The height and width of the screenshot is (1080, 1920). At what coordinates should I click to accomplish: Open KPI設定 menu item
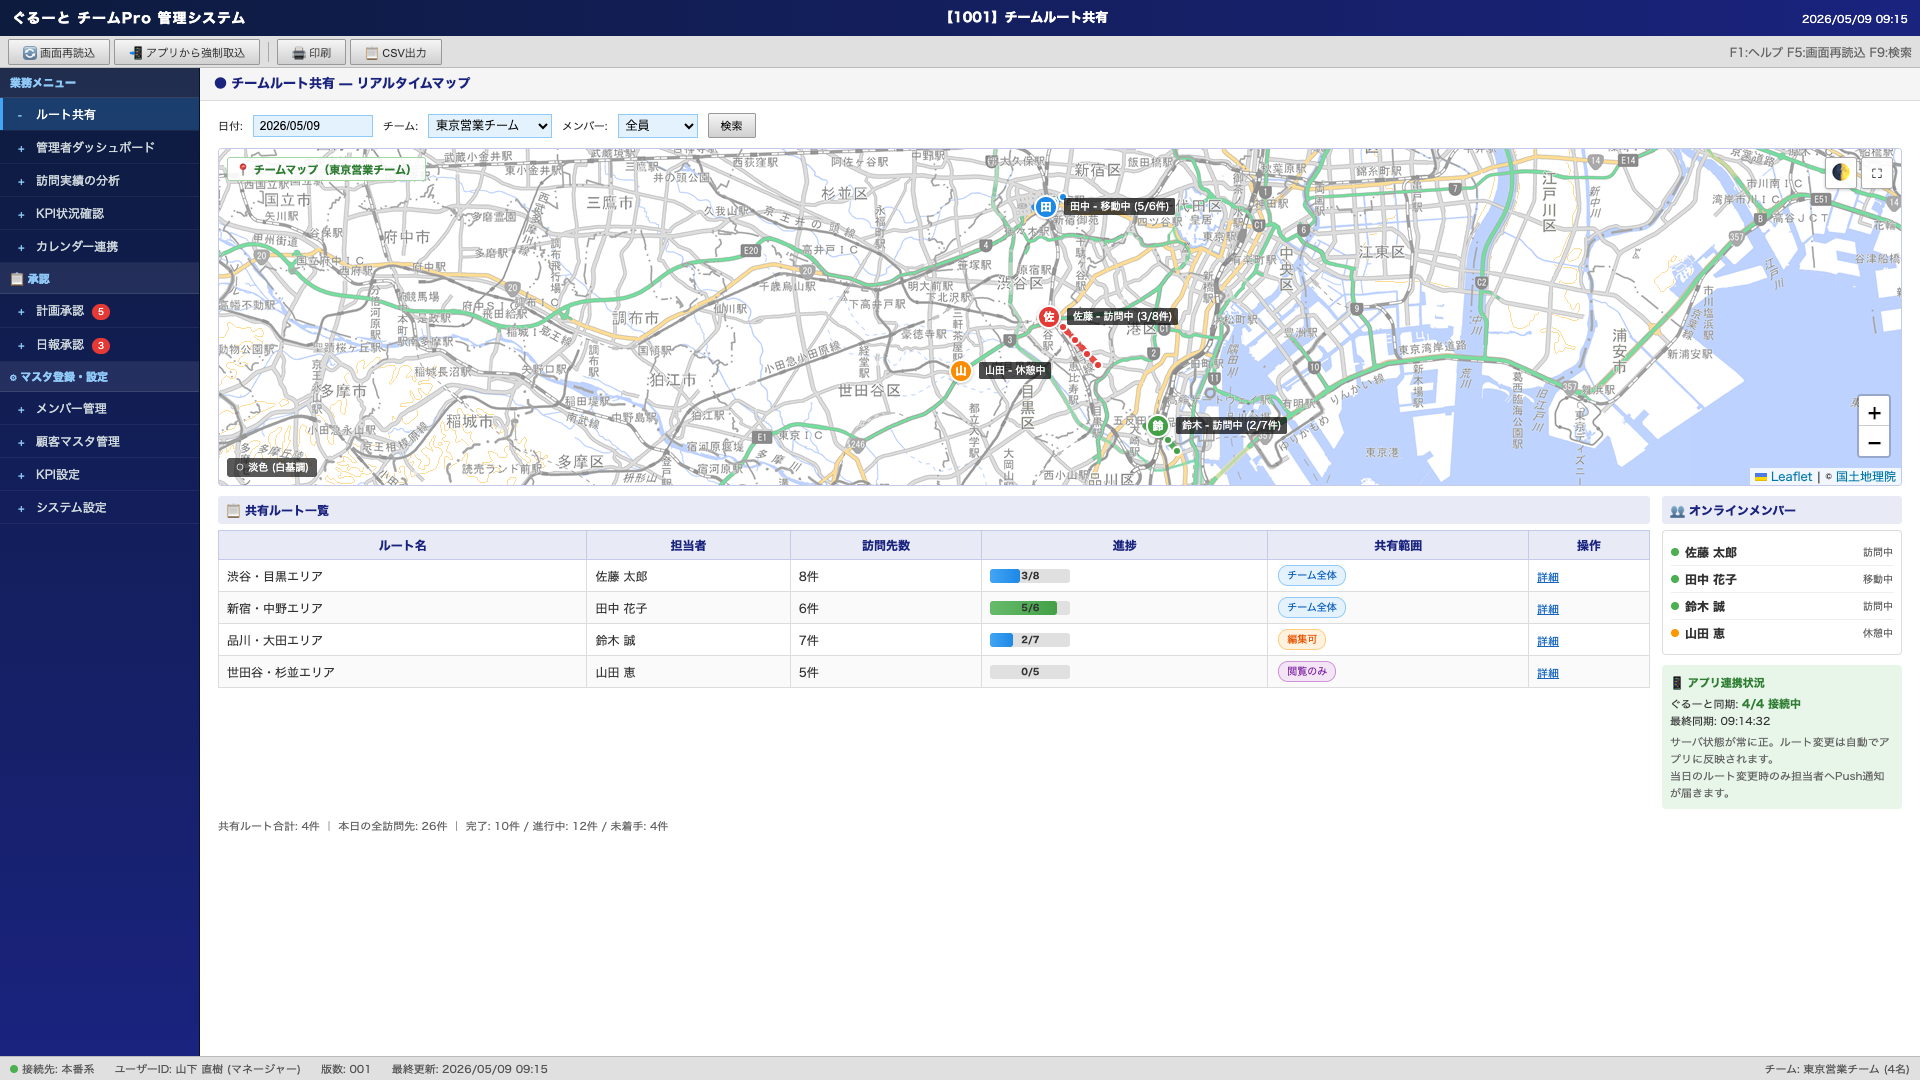[100, 475]
